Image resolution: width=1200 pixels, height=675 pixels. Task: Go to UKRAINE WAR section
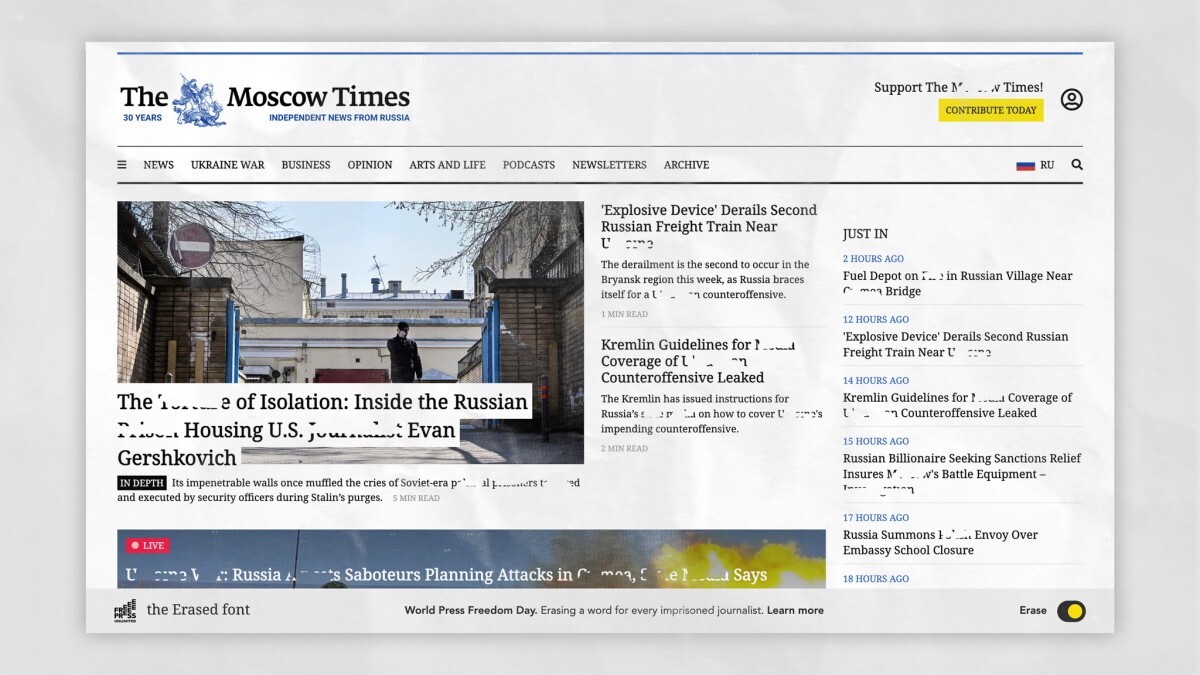pyautogui.click(x=228, y=165)
